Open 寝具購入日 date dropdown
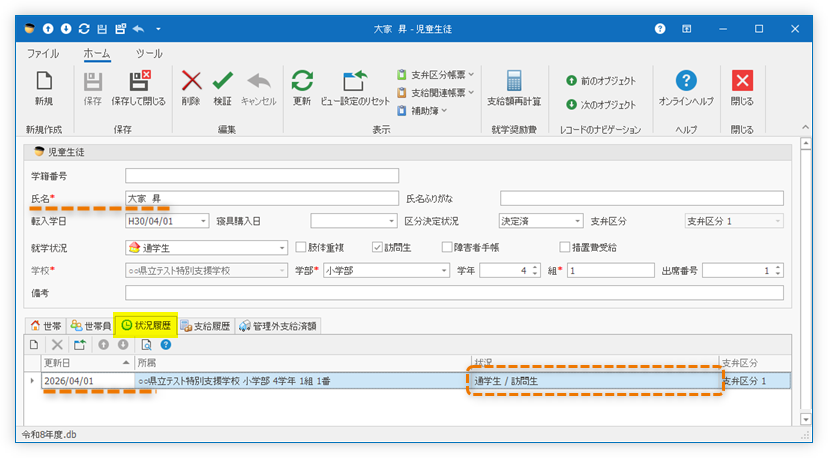The width and height of the screenshot is (828, 458). pos(391,221)
